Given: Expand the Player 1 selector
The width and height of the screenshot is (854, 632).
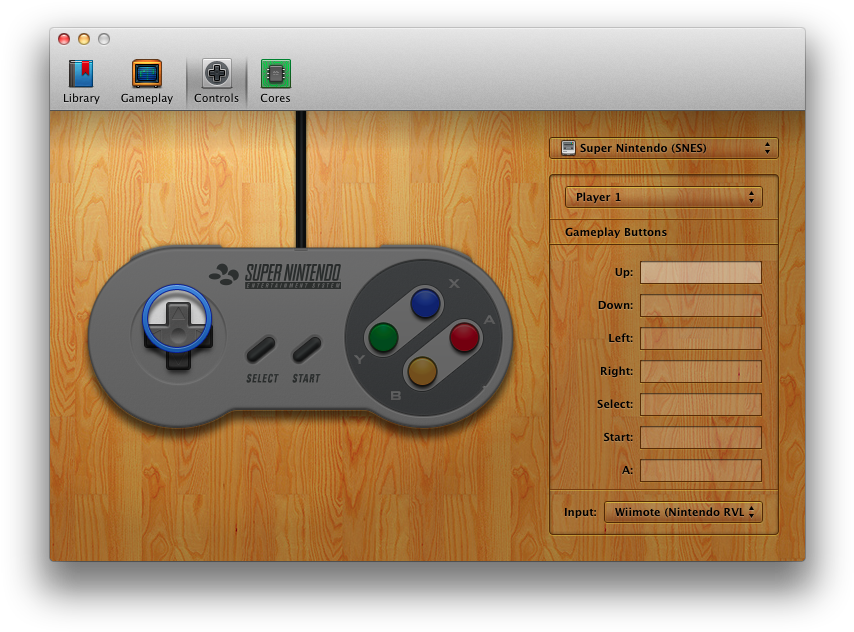Looking at the screenshot, I should [664, 197].
